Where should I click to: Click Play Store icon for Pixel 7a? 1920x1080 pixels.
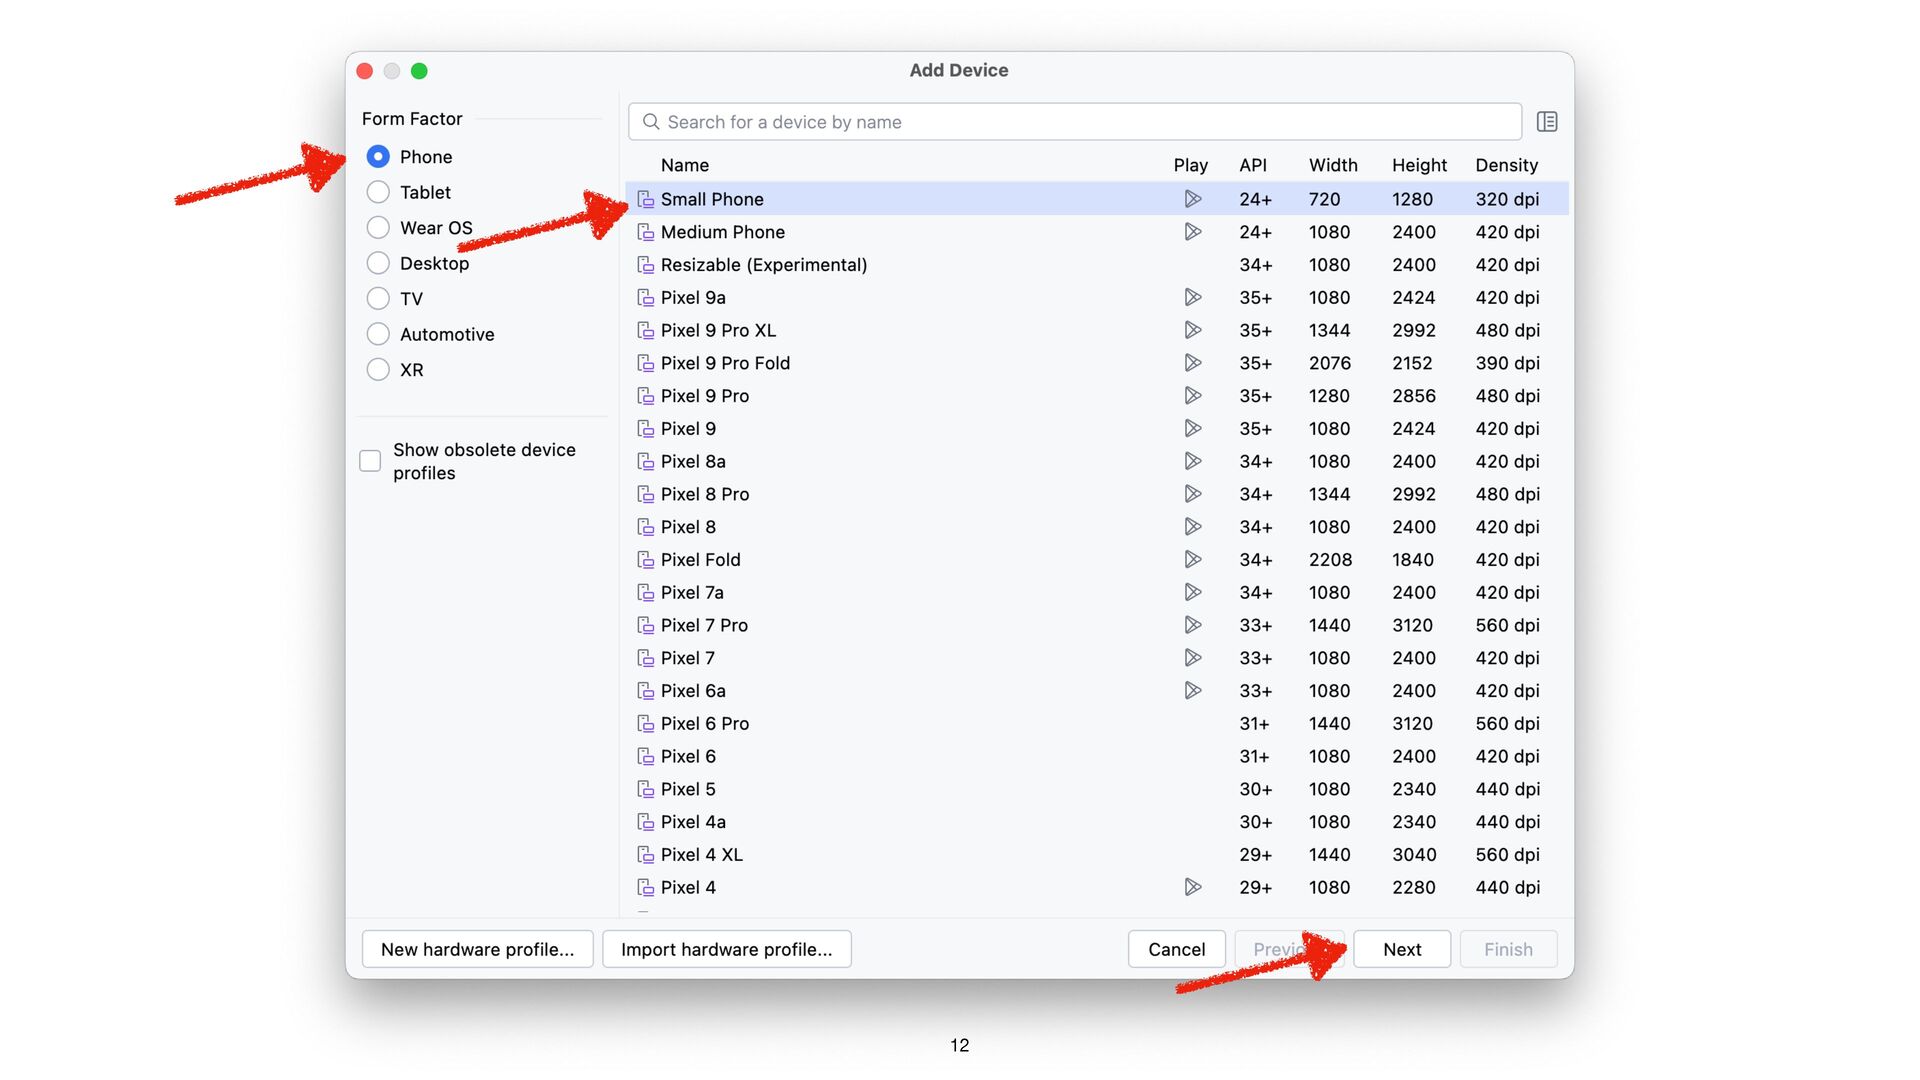(x=1192, y=592)
